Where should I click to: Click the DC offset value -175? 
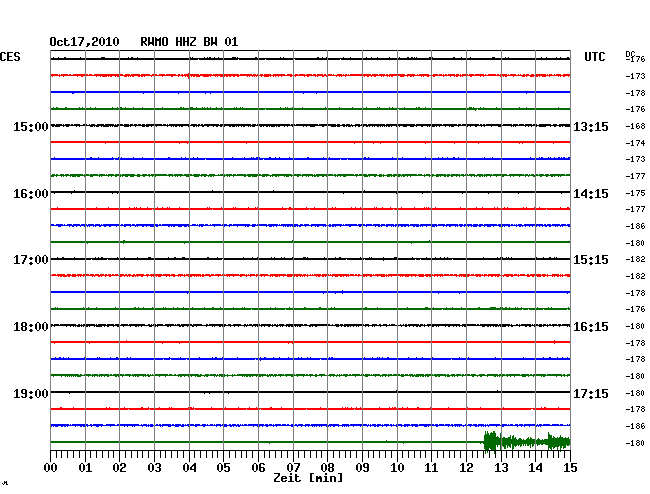(635, 193)
